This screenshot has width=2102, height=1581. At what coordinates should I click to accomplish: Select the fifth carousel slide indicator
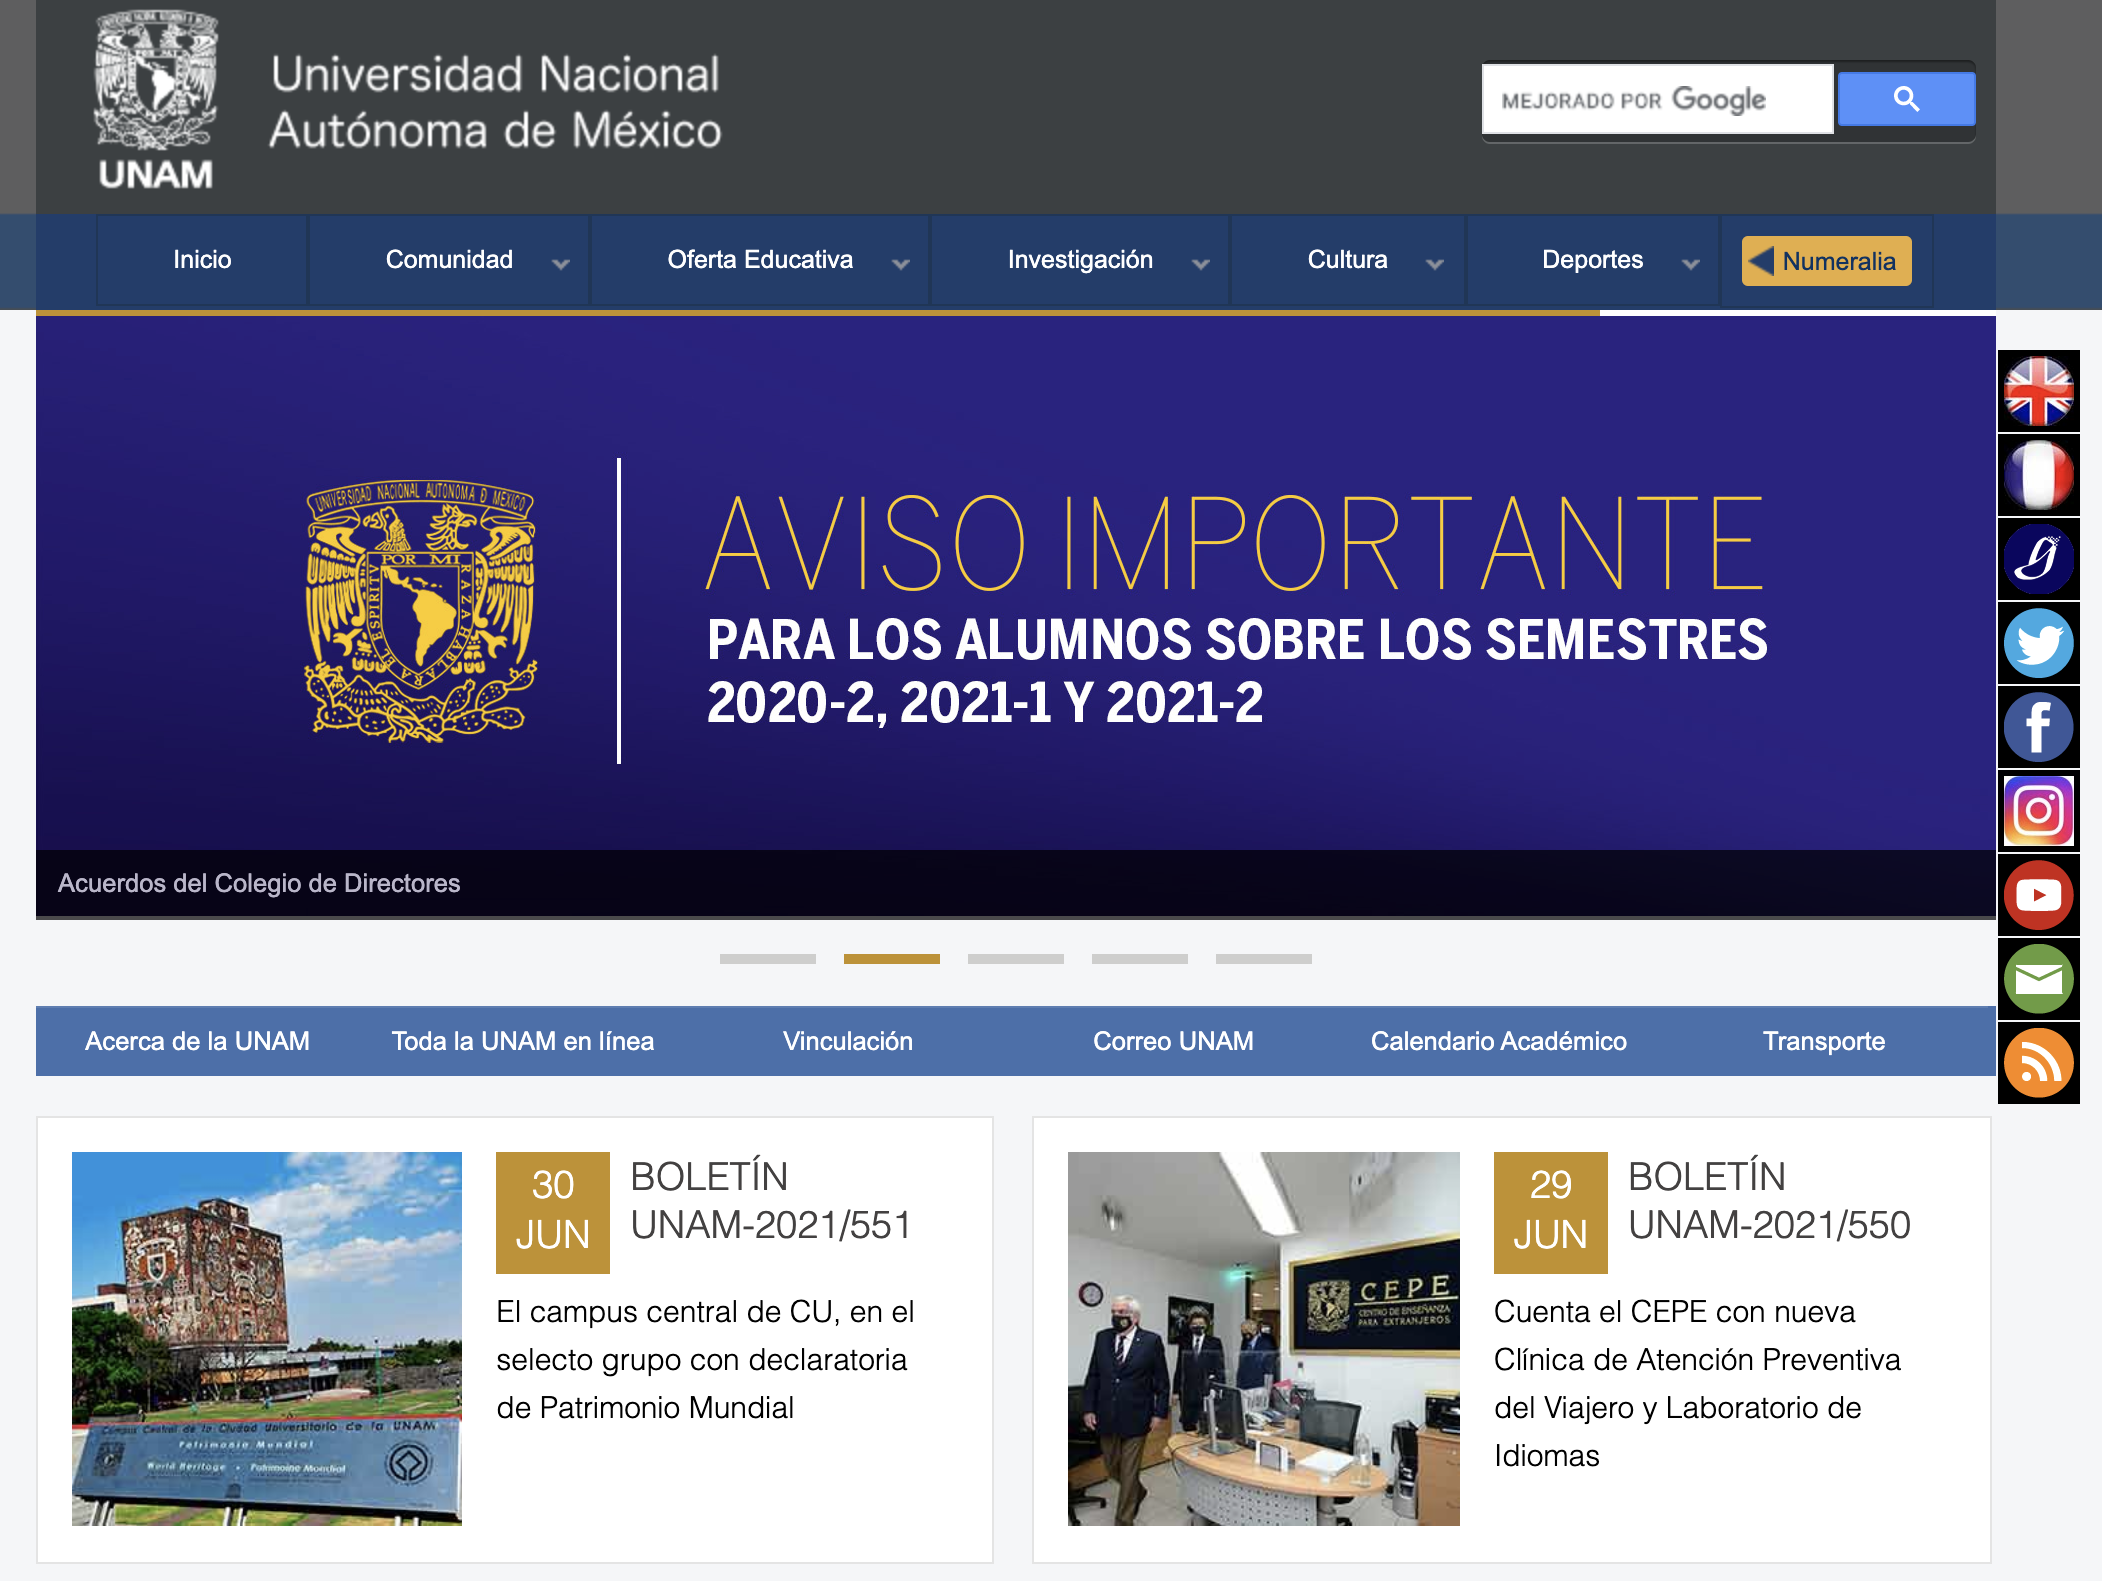[x=1264, y=959]
